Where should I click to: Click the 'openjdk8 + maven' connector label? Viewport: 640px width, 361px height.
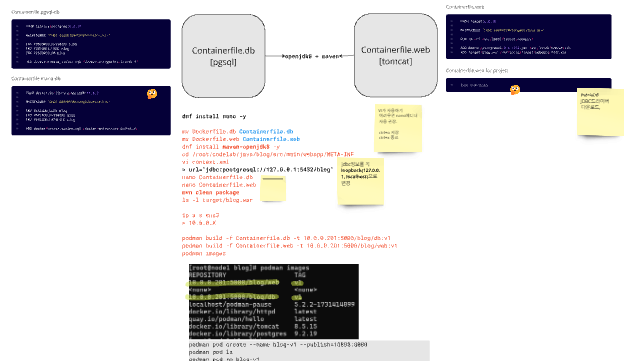tap(312, 56)
